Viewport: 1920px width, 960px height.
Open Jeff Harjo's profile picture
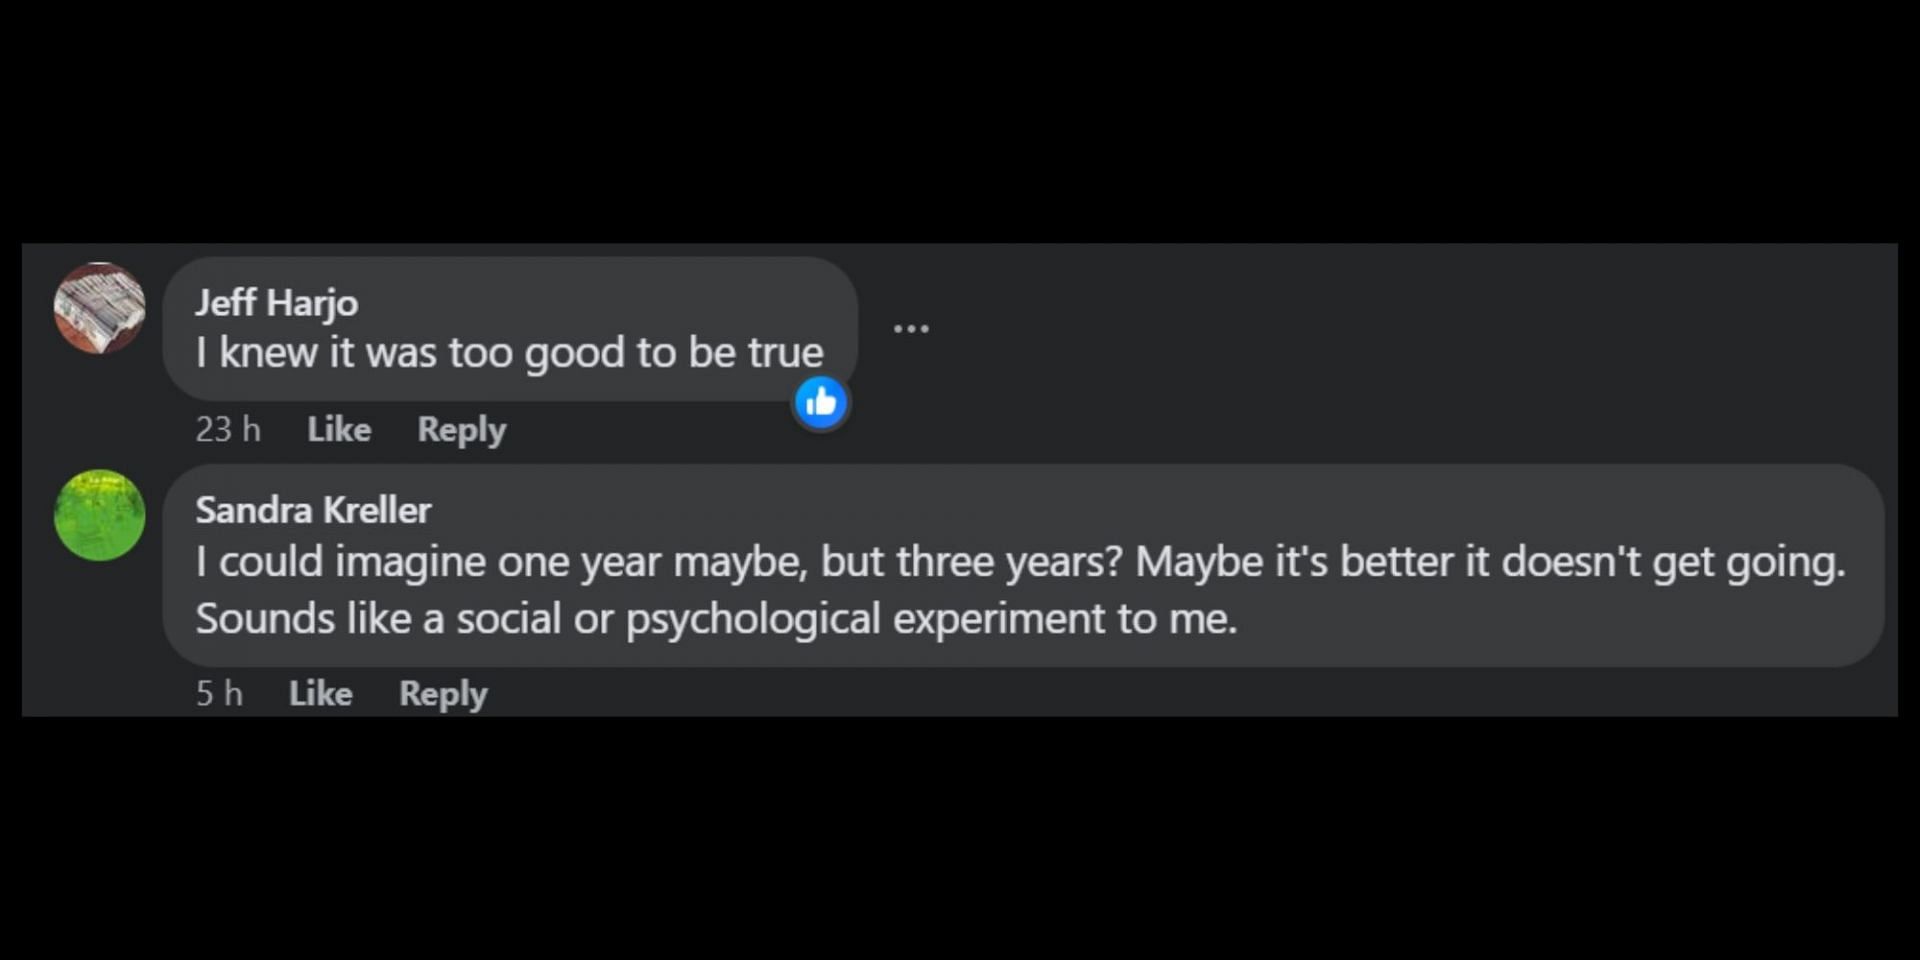click(x=99, y=308)
